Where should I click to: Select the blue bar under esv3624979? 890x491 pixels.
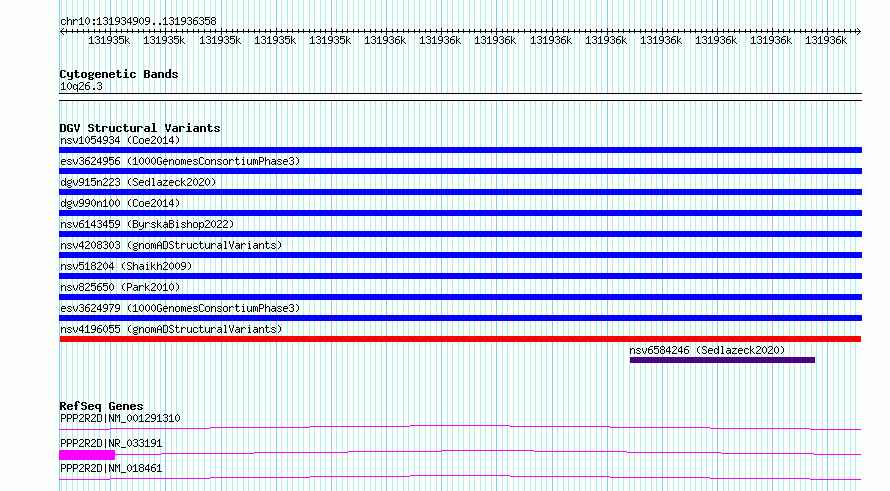coord(460,318)
